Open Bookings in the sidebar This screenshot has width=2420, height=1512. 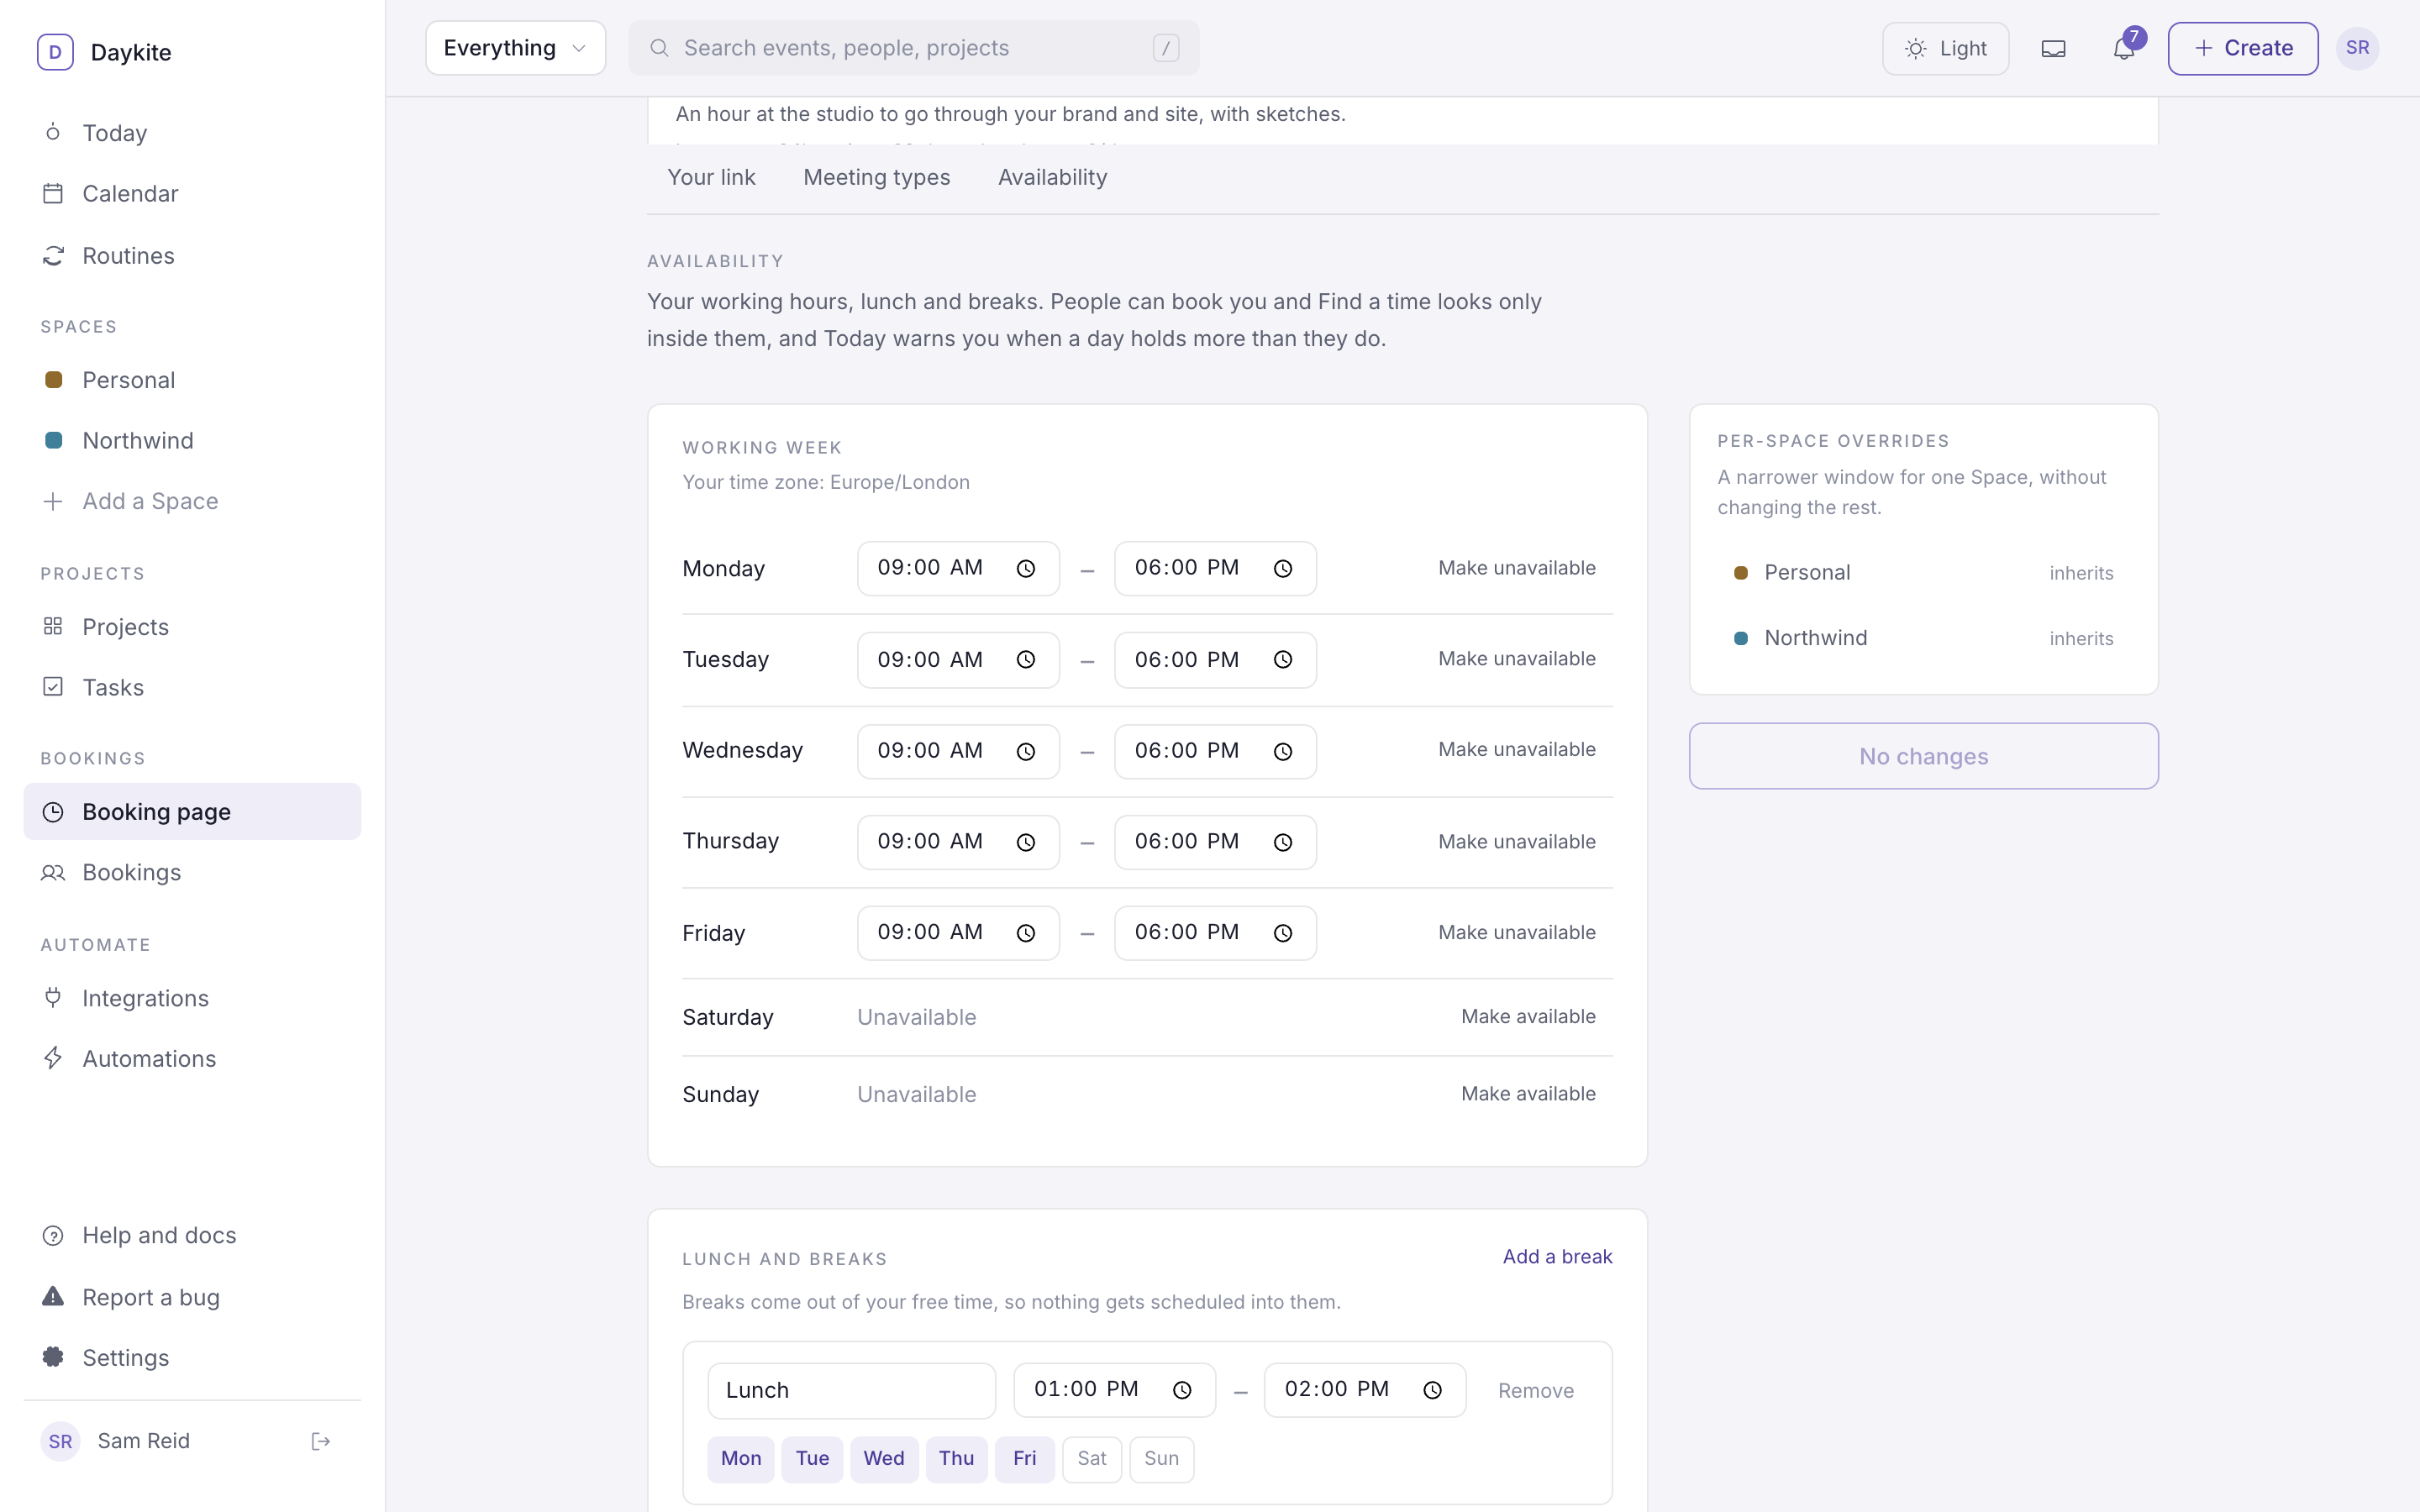[x=192, y=873]
